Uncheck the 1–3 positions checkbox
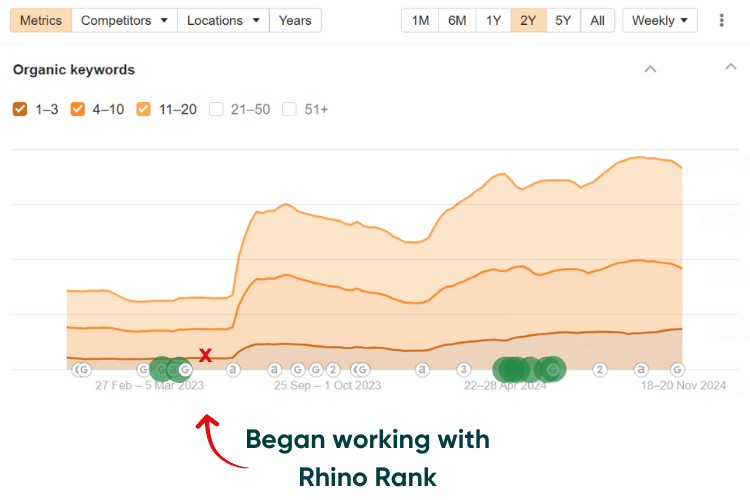 point(20,109)
